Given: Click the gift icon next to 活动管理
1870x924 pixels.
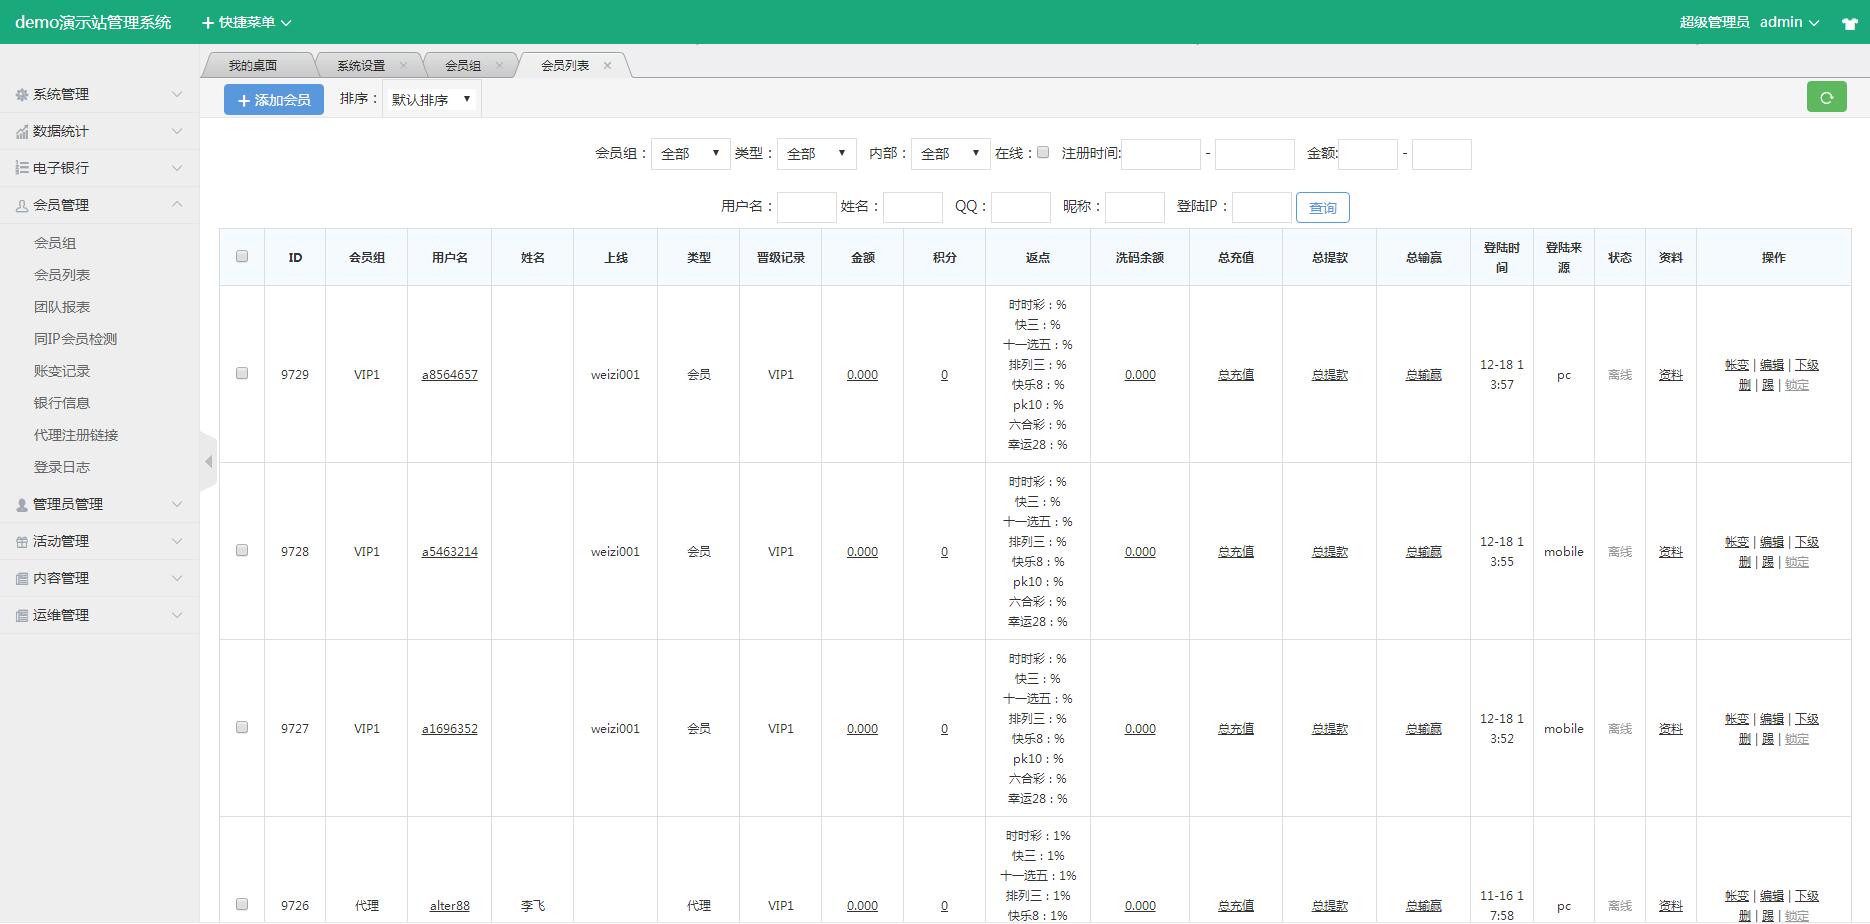Looking at the screenshot, I should [22, 542].
